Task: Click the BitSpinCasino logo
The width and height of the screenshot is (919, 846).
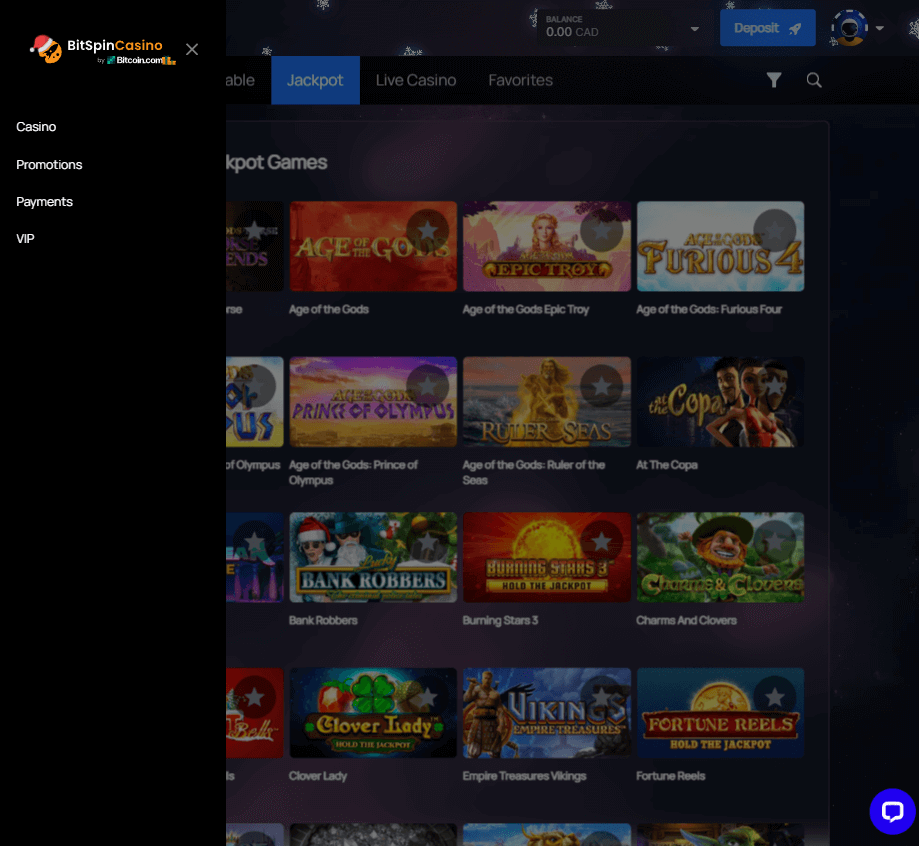Action: click(103, 50)
